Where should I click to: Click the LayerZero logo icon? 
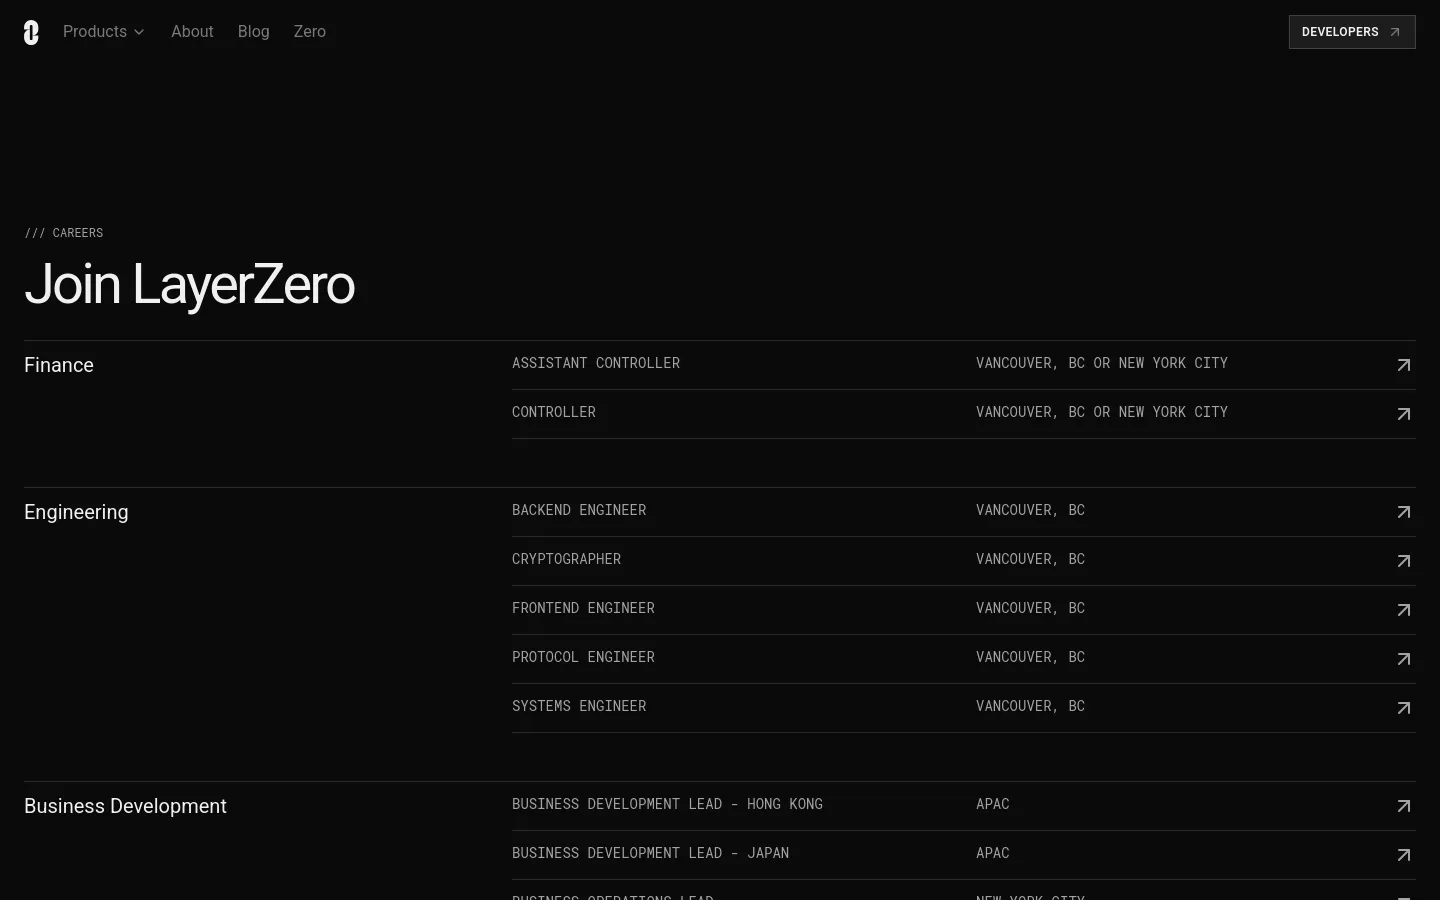pyautogui.click(x=31, y=32)
